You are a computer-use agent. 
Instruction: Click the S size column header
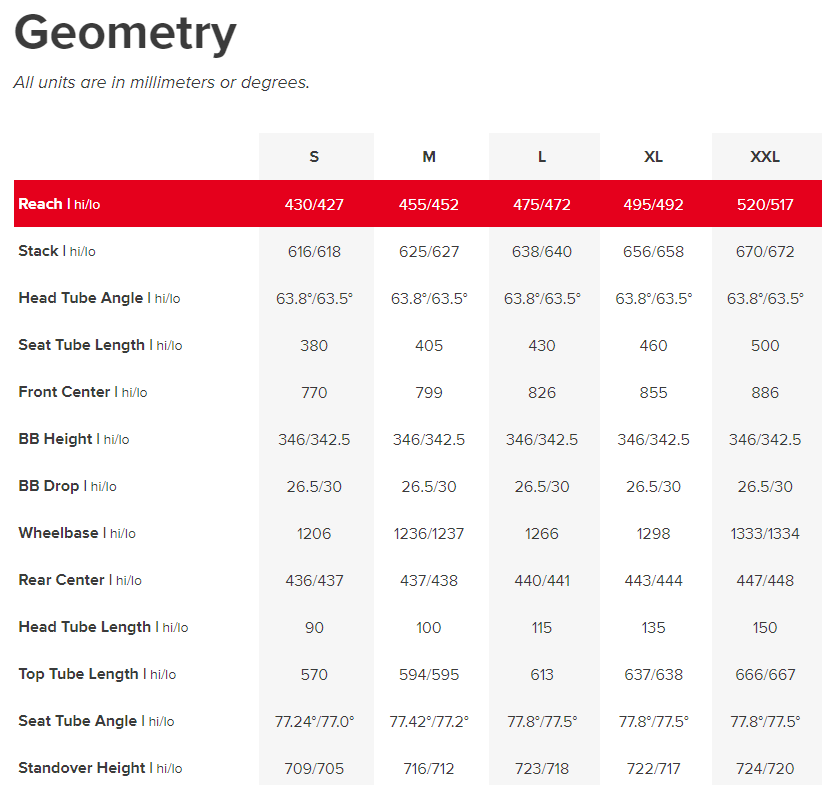pyautogui.click(x=314, y=157)
